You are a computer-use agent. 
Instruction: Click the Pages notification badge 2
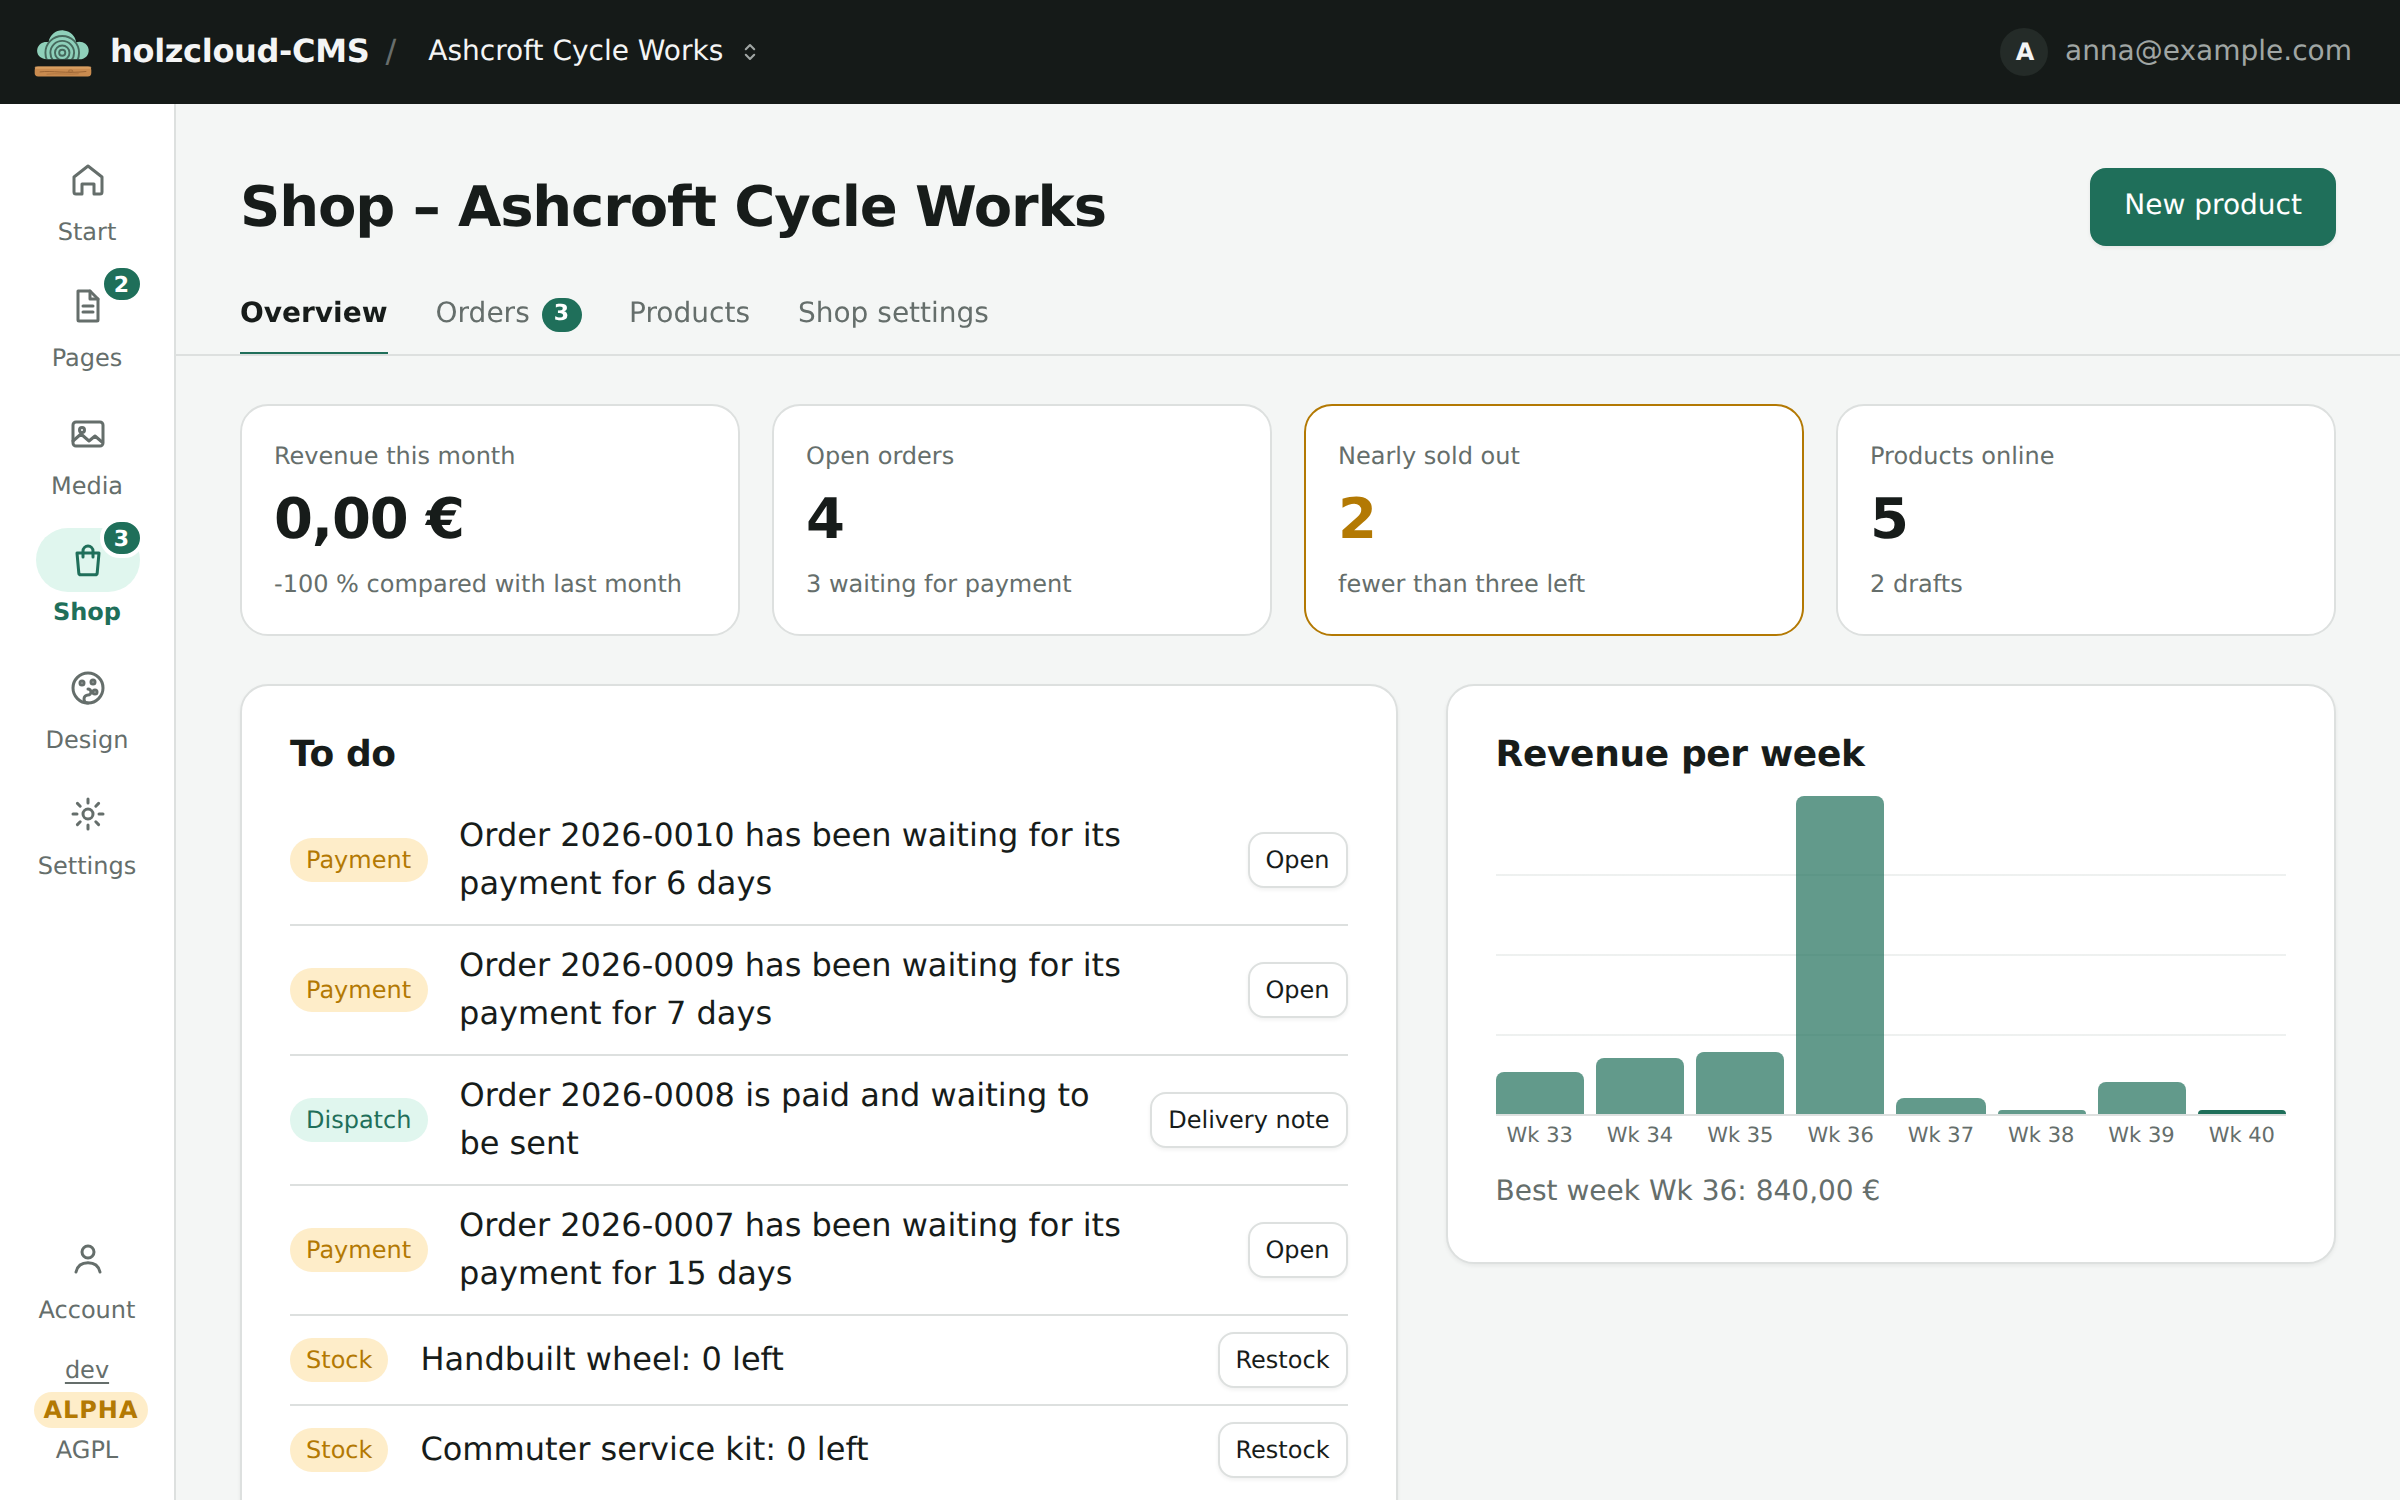point(121,285)
